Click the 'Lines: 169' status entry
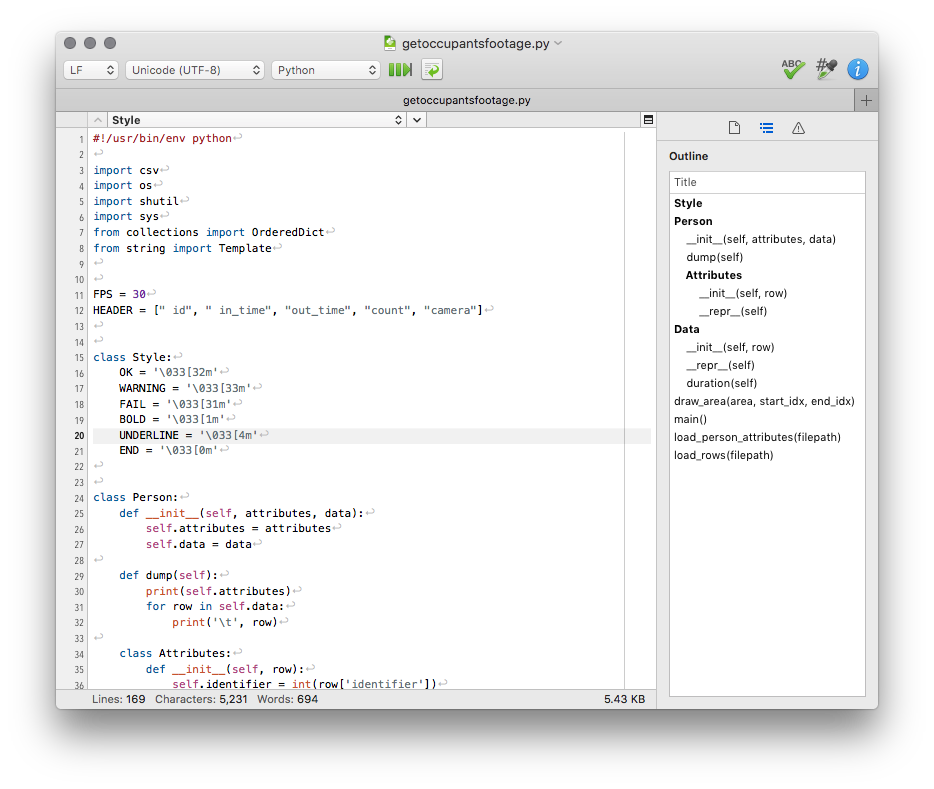 [119, 699]
